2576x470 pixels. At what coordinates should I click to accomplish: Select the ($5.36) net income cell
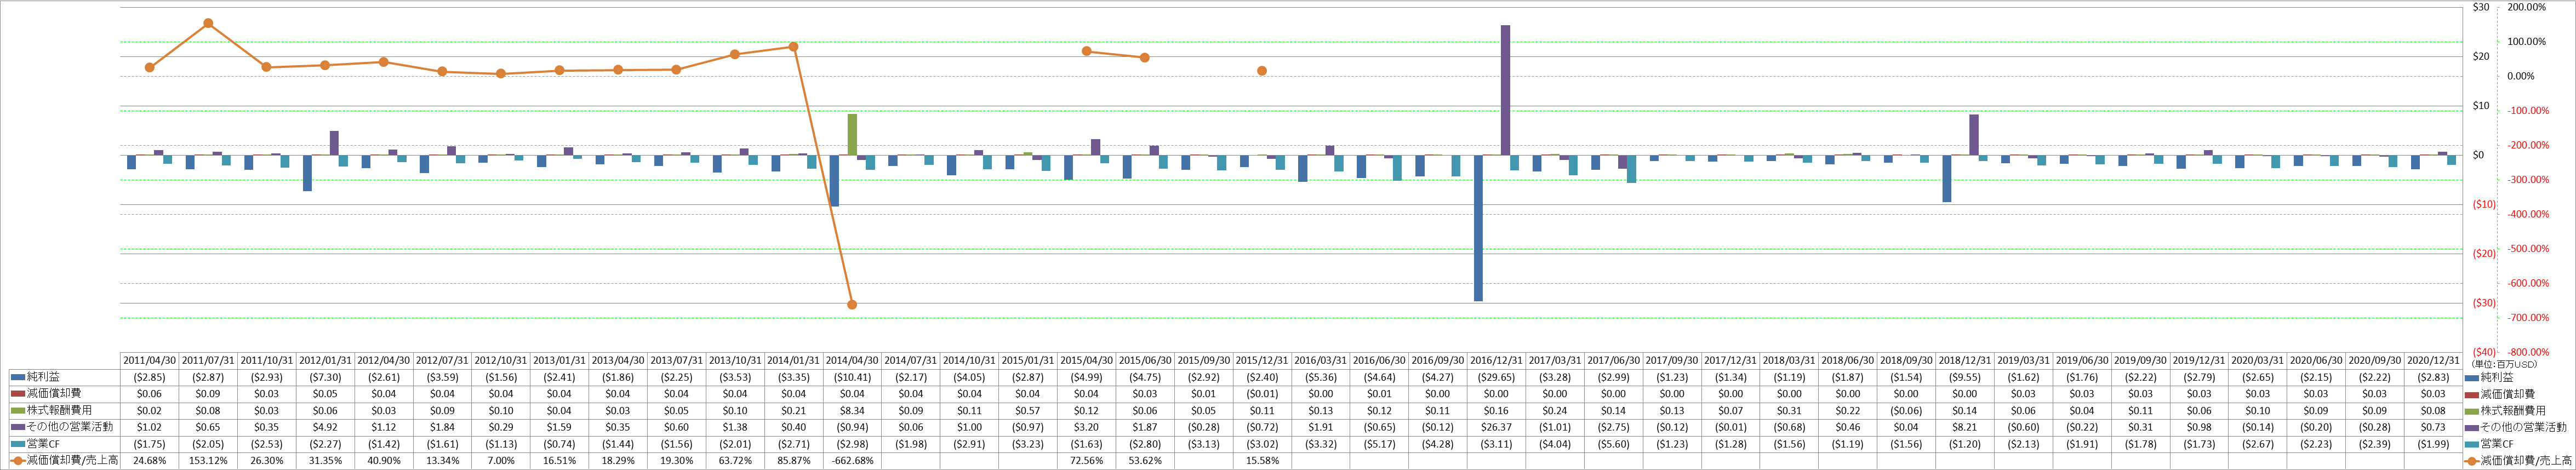pyautogui.click(x=1320, y=377)
